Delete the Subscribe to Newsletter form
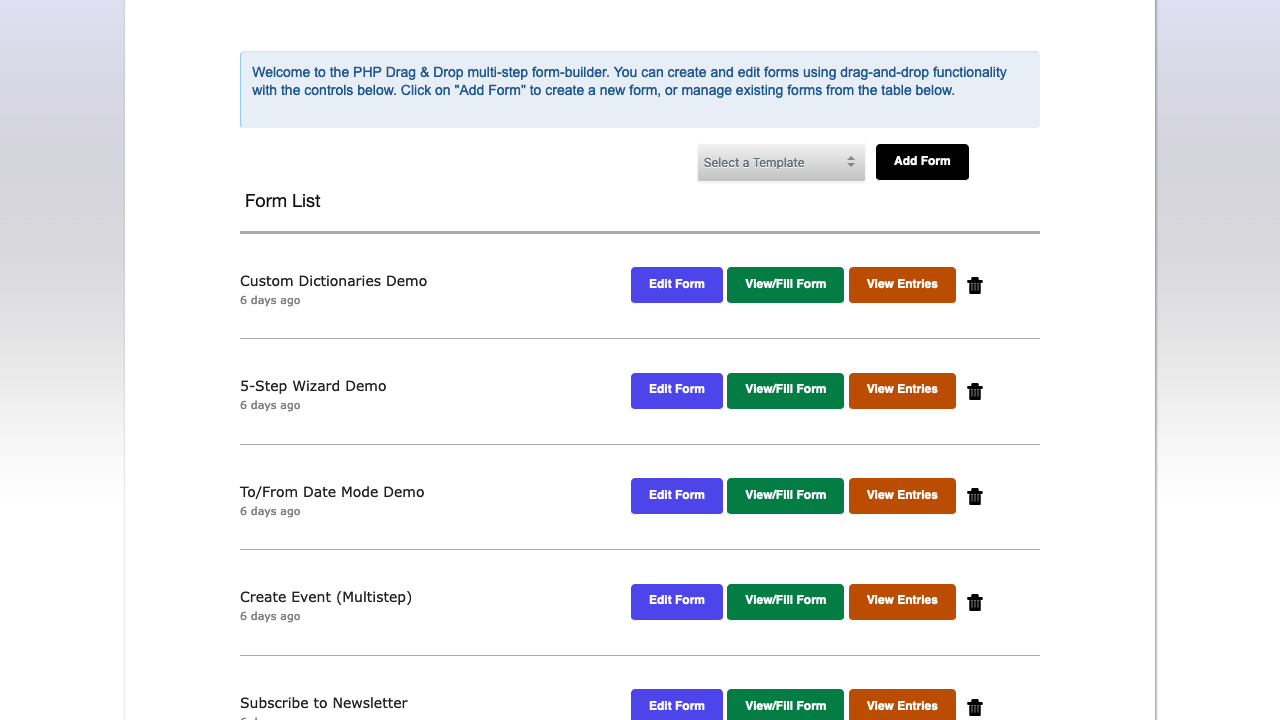This screenshot has height=720, width=1280. point(975,707)
